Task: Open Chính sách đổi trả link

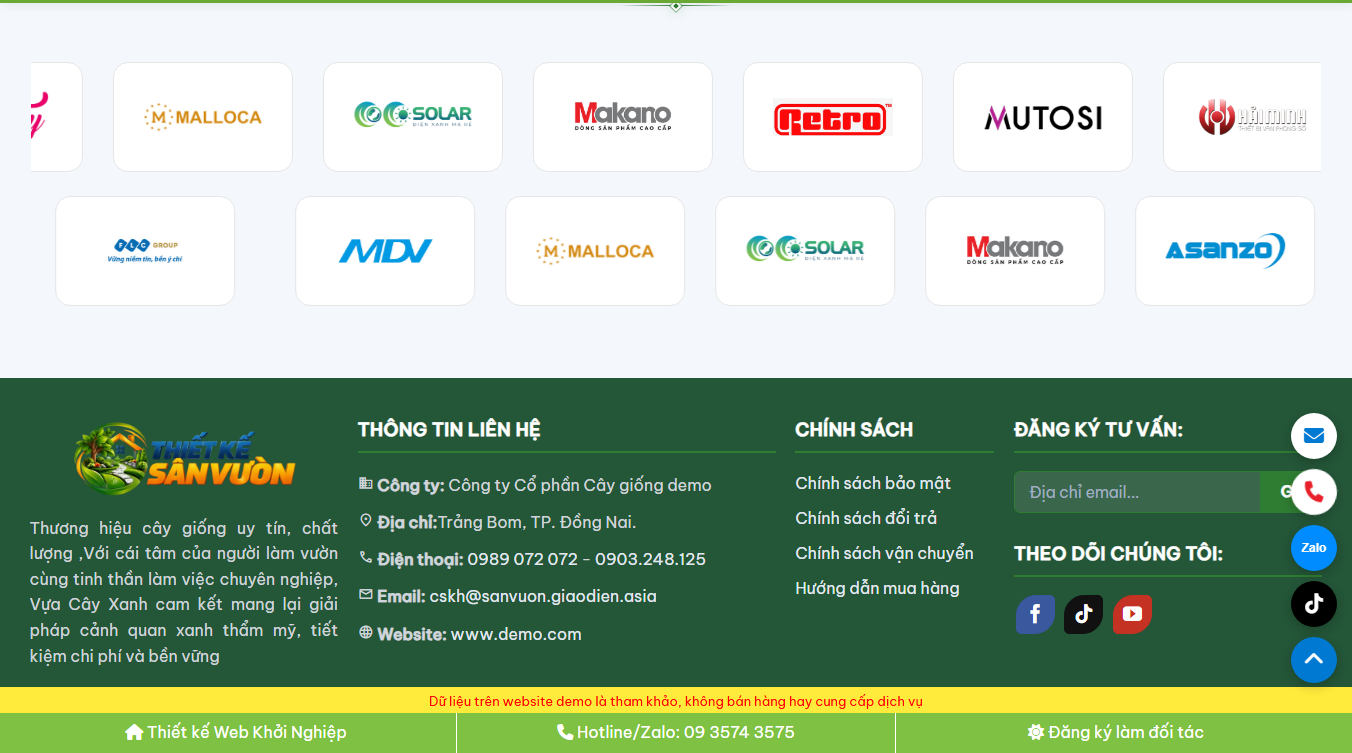Action: pyautogui.click(x=866, y=518)
